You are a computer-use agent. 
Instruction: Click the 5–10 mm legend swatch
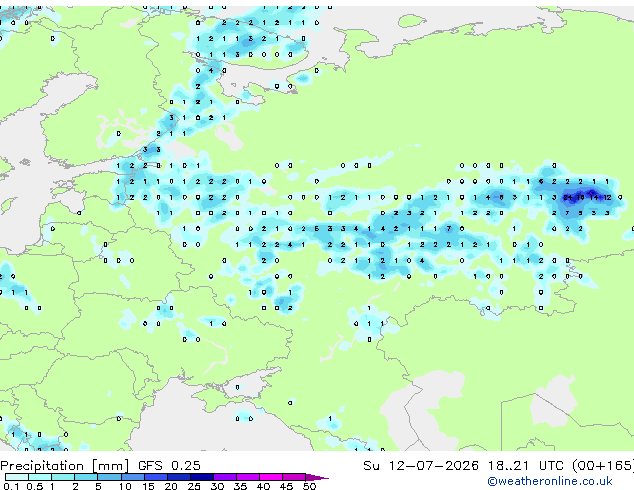click(x=109, y=477)
